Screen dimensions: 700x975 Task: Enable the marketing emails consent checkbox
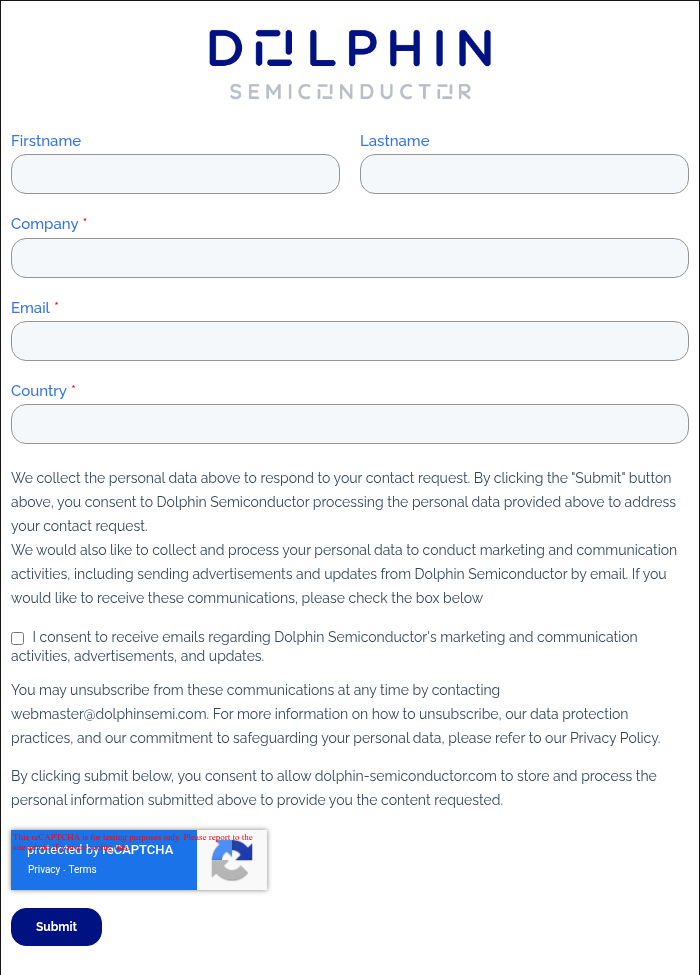(18, 638)
